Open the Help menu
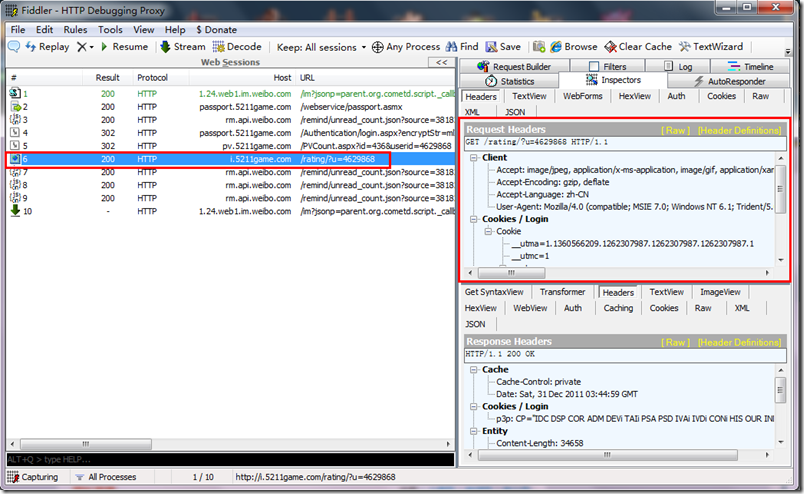This screenshot has height=494, width=804. point(175,30)
